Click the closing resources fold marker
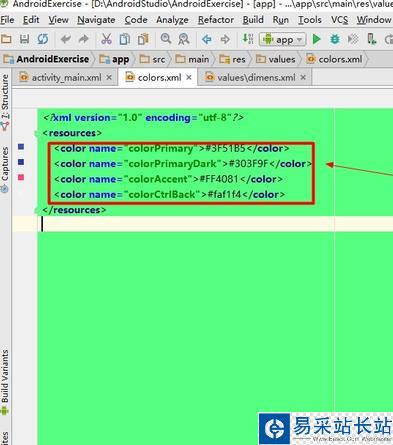The height and width of the screenshot is (445, 393). click(x=37, y=210)
